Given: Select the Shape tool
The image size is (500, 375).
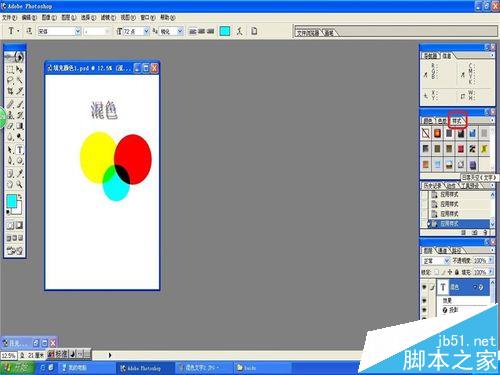Looking at the screenshot, I should [19, 161].
